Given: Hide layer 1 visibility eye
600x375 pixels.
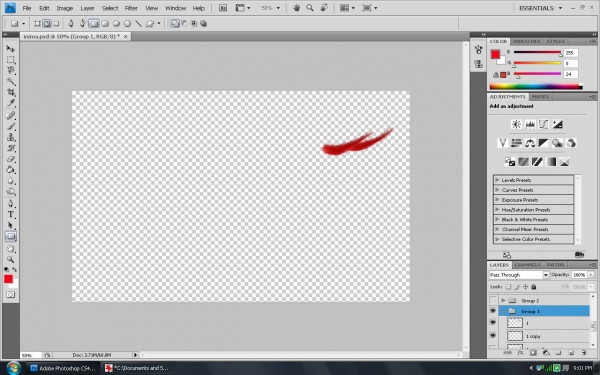Looking at the screenshot, I should tap(493, 323).
